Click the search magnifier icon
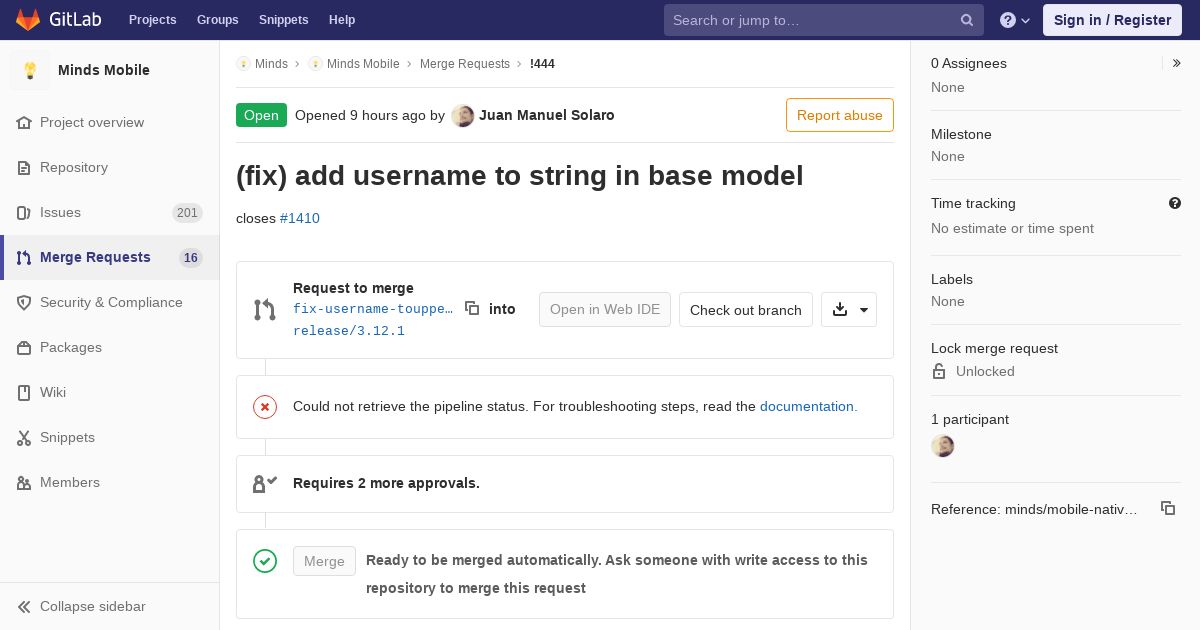The width and height of the screenshot is (1200, 630). tap(967, 20)
